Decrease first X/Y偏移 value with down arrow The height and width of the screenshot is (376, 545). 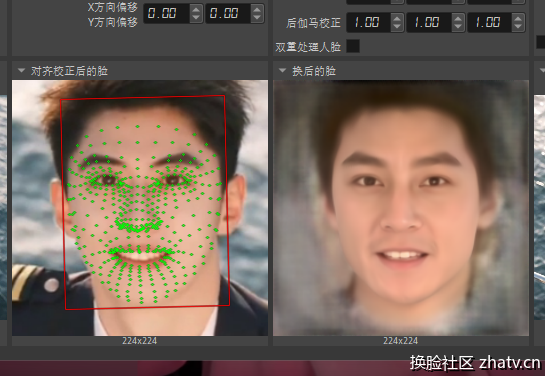pos(196,18)
